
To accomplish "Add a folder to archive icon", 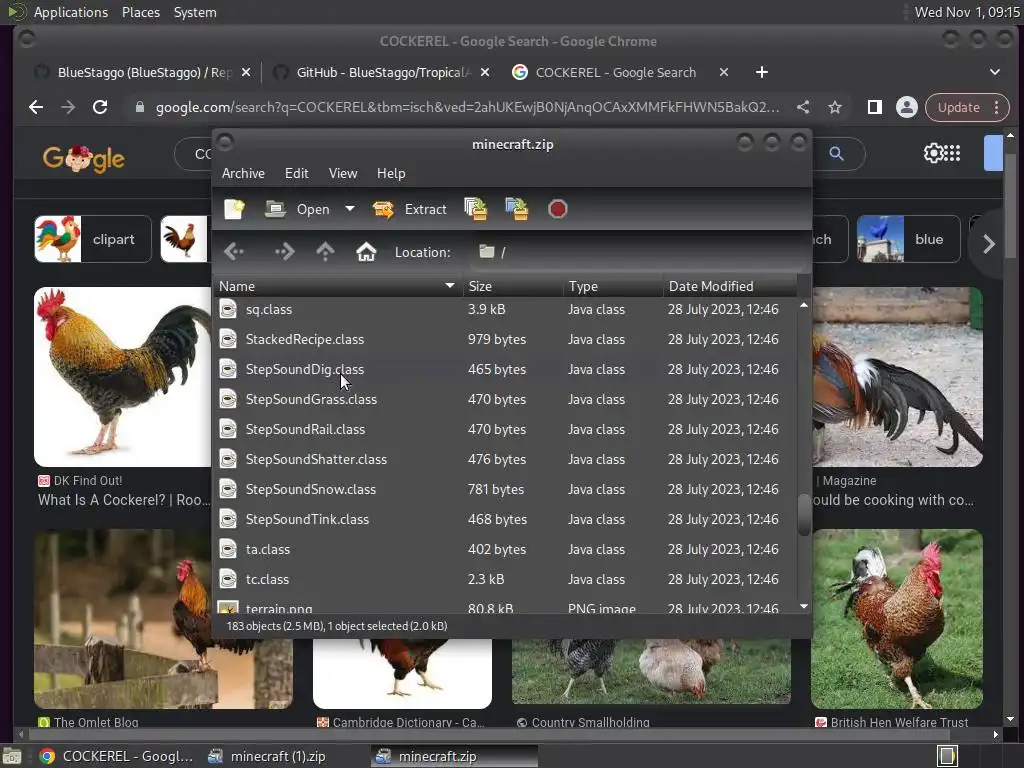I will click(x=517, y=209).
